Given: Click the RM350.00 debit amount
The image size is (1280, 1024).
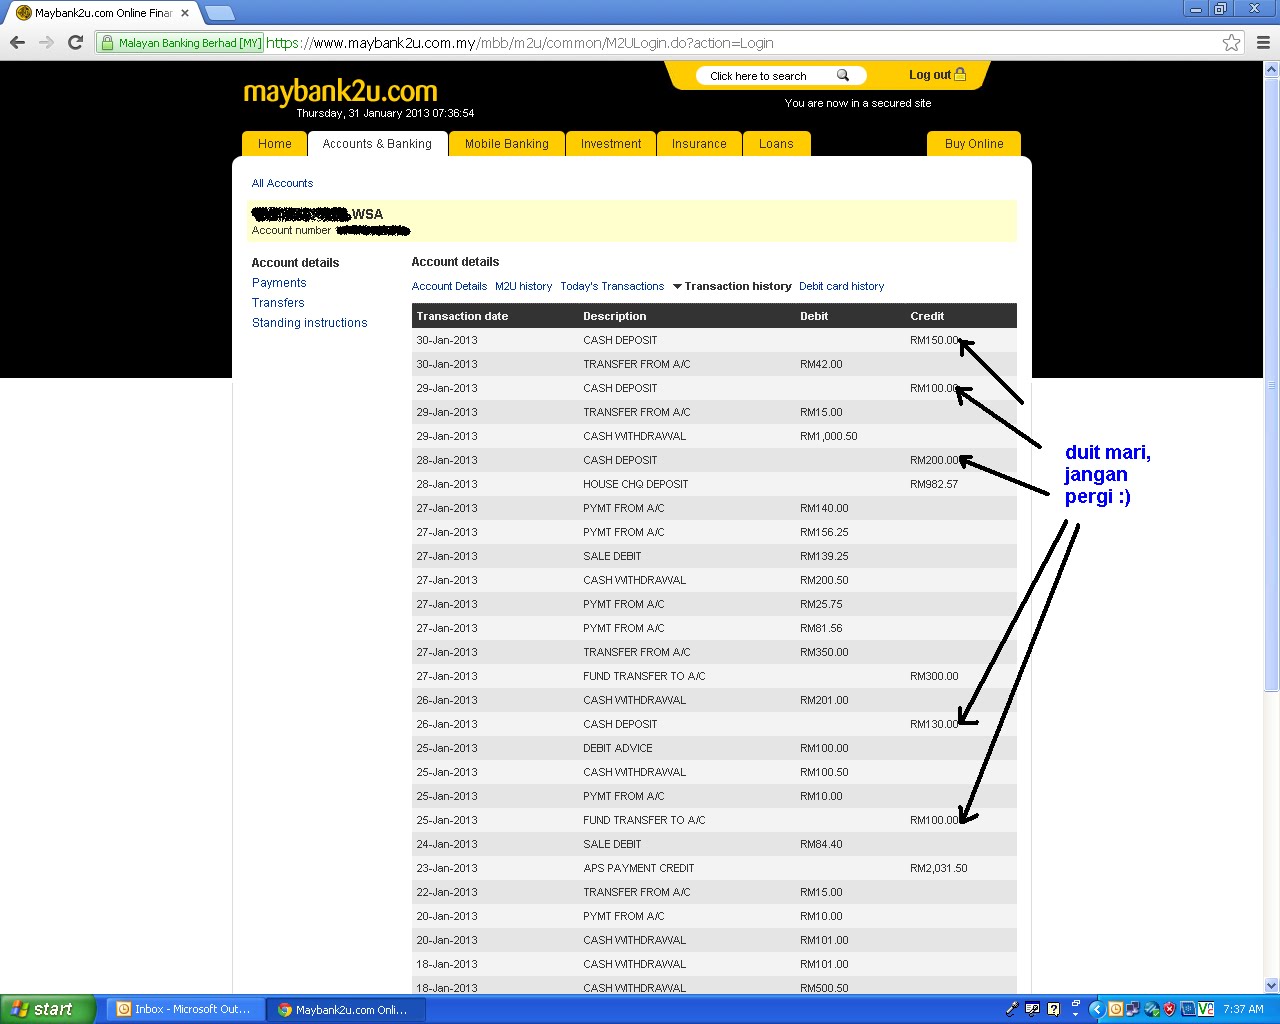Looking at the screenshot, I should (824, 652).
